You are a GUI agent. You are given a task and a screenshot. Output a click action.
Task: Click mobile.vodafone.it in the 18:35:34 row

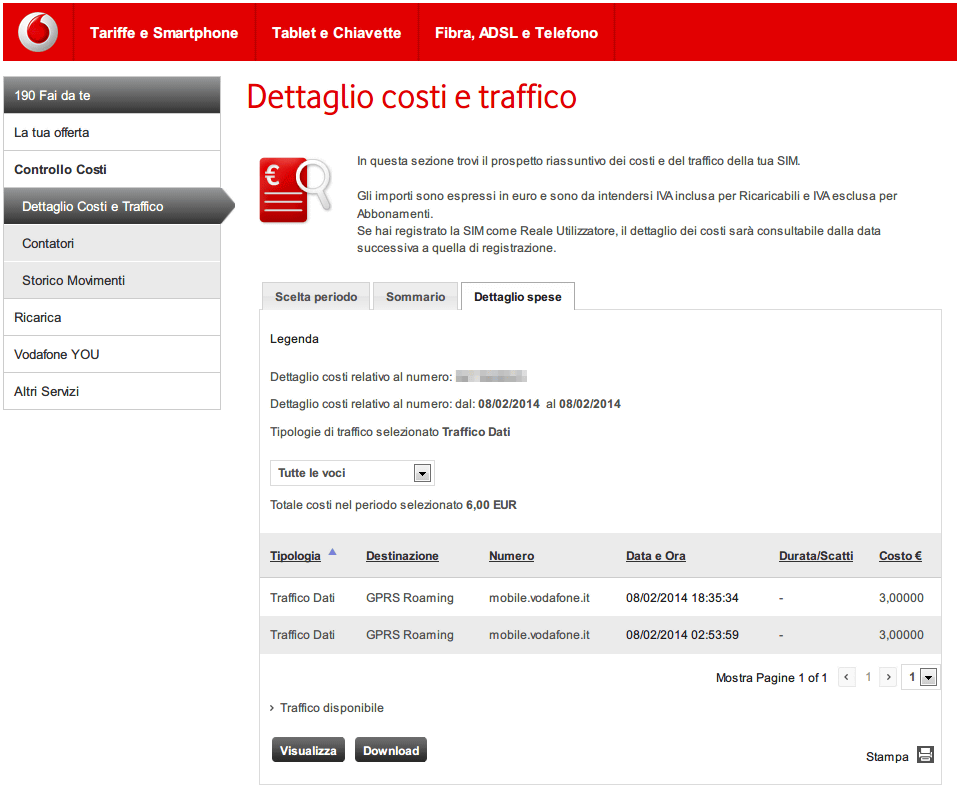(x=539, y=598)
